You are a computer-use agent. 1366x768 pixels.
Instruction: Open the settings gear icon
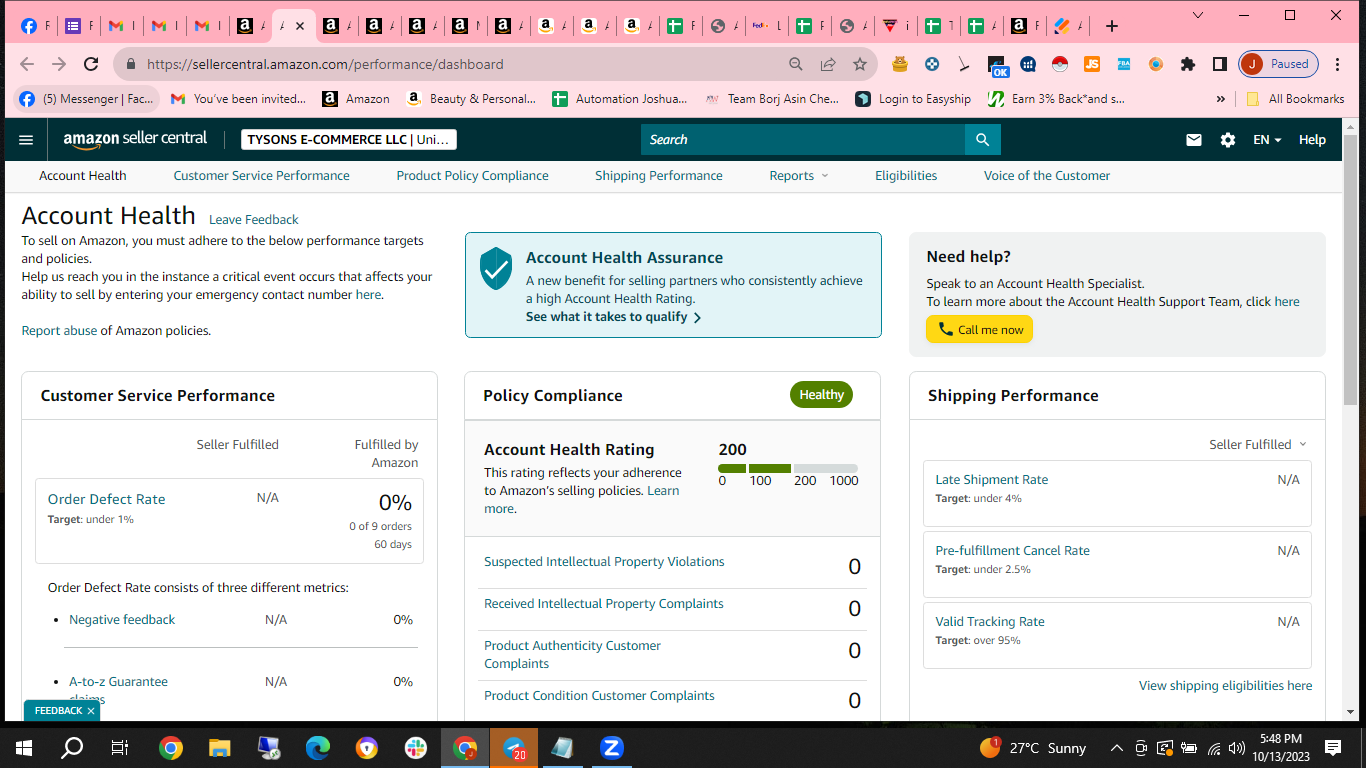tap(1228, 140)
